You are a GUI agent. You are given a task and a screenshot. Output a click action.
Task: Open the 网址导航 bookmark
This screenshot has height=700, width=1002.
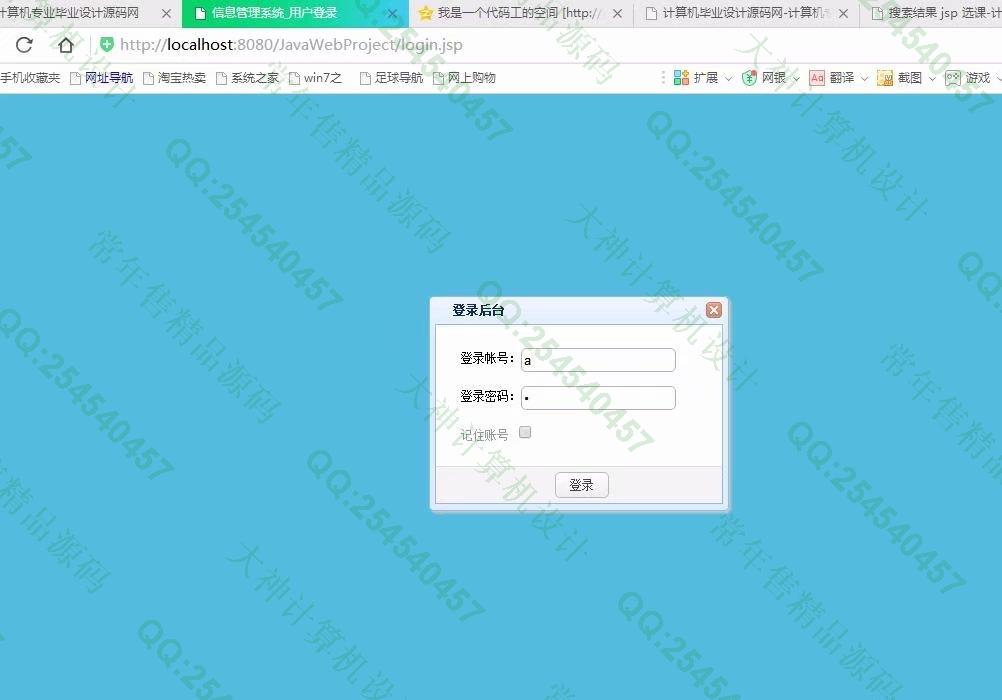pyautogui.click(x=102, y=78)
